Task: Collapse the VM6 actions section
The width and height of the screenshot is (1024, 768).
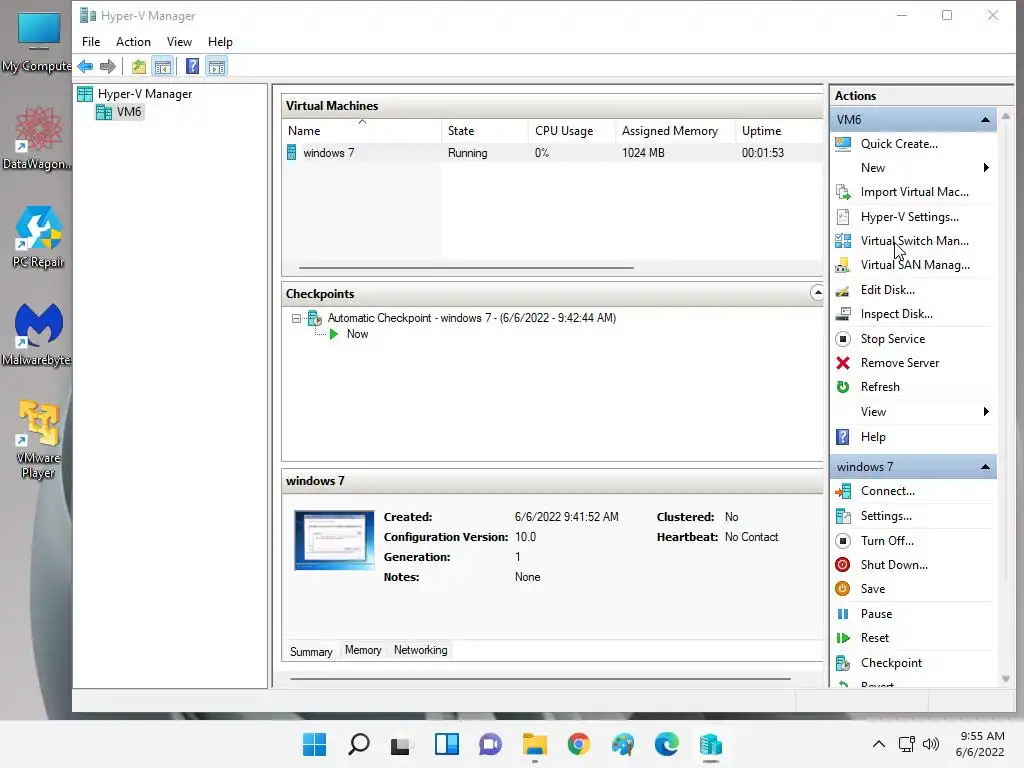Action: coord(985,120)
